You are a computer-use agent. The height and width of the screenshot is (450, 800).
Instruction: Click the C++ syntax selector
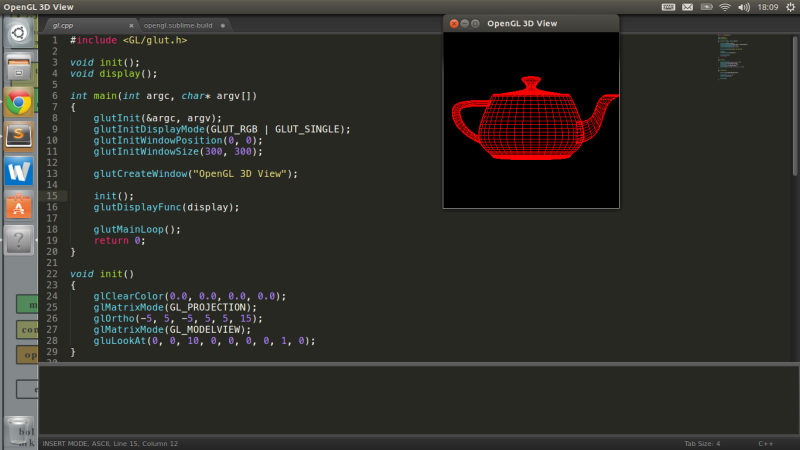[765, 443]
